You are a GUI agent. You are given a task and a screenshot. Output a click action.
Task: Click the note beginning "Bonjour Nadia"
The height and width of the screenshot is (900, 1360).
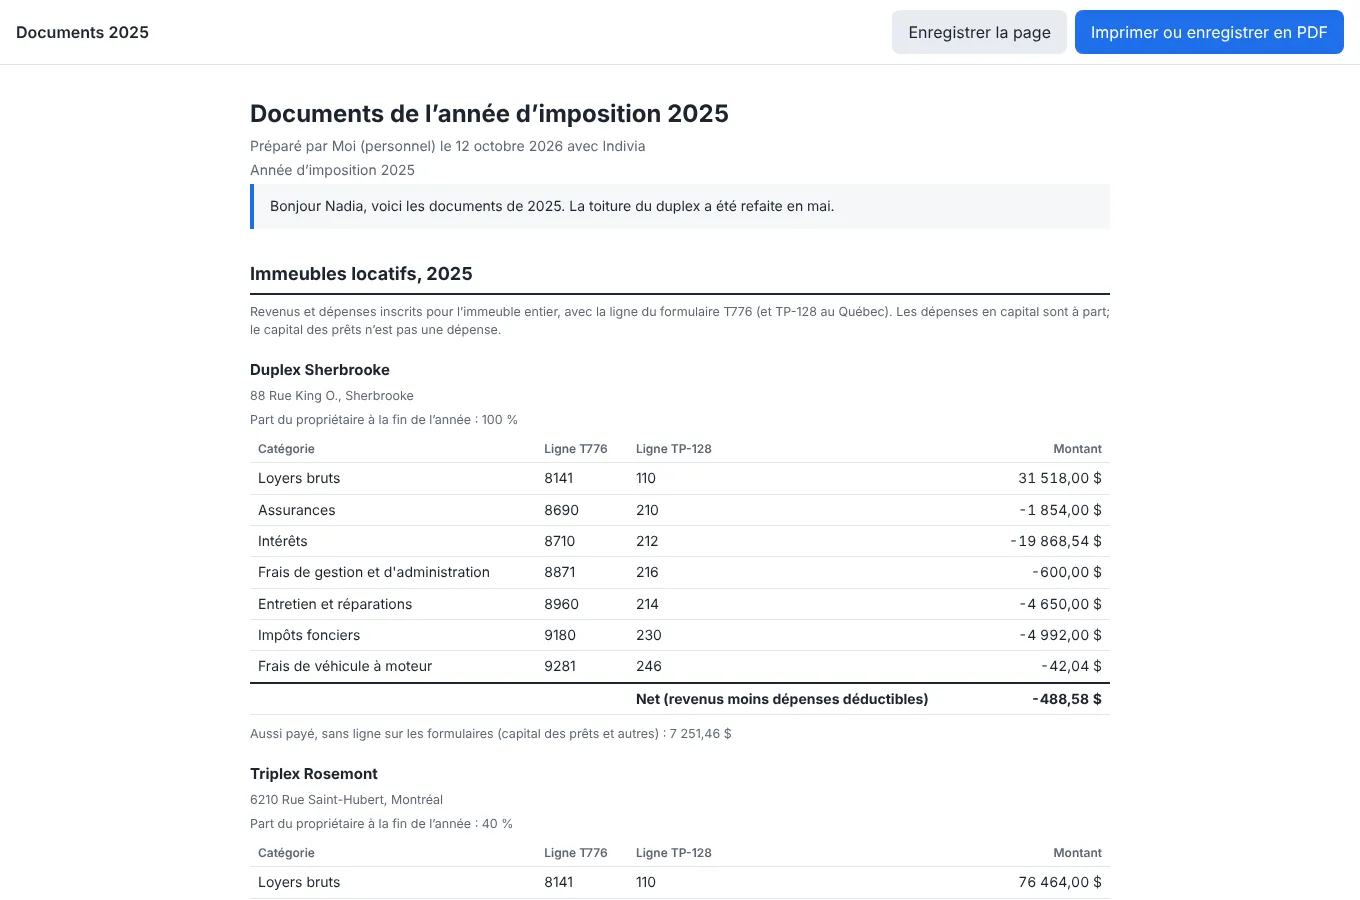coord(680,206)
